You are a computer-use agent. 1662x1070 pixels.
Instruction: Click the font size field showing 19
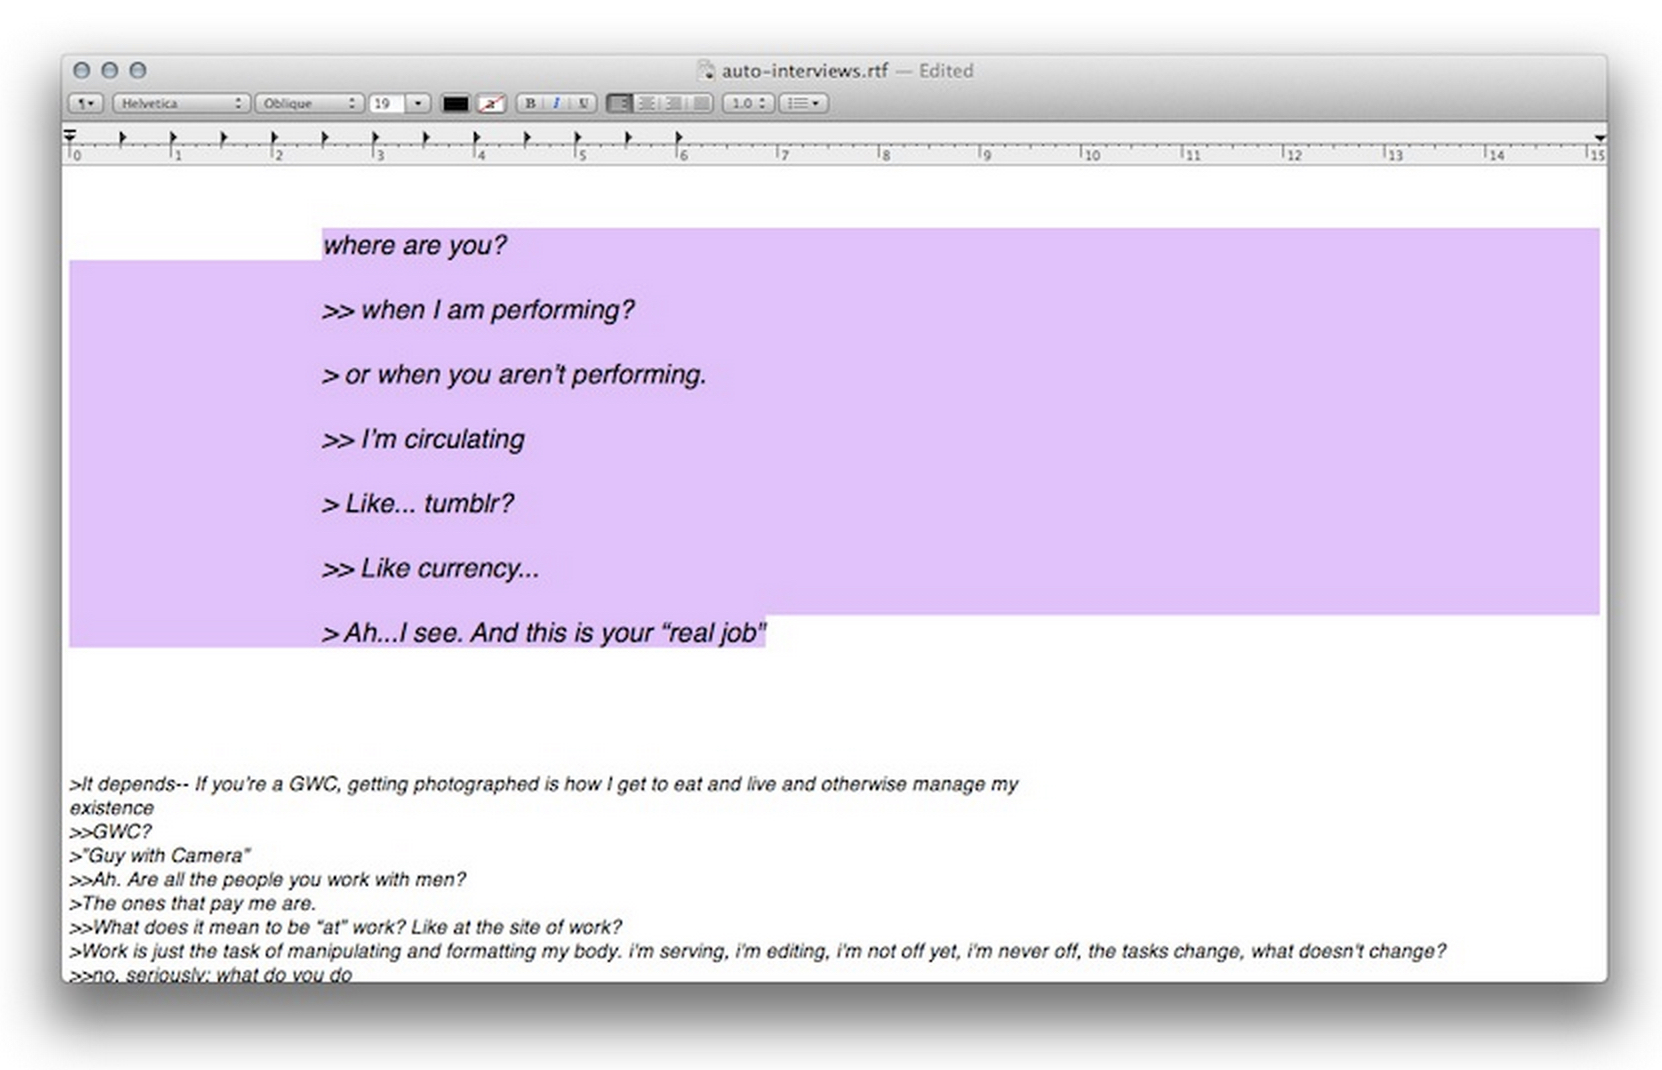pos(386,103)
